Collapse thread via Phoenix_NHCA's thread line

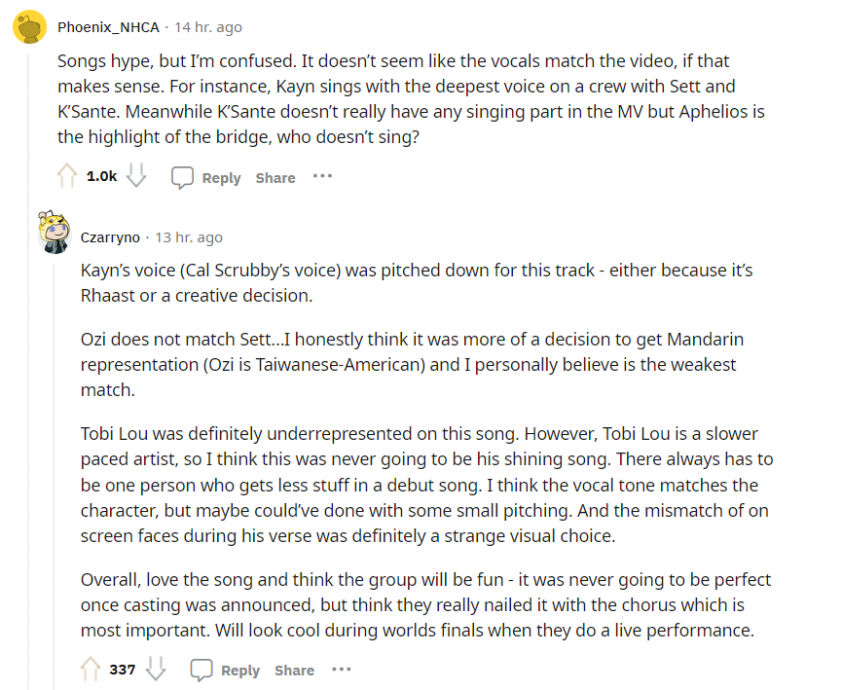[29, 365]
